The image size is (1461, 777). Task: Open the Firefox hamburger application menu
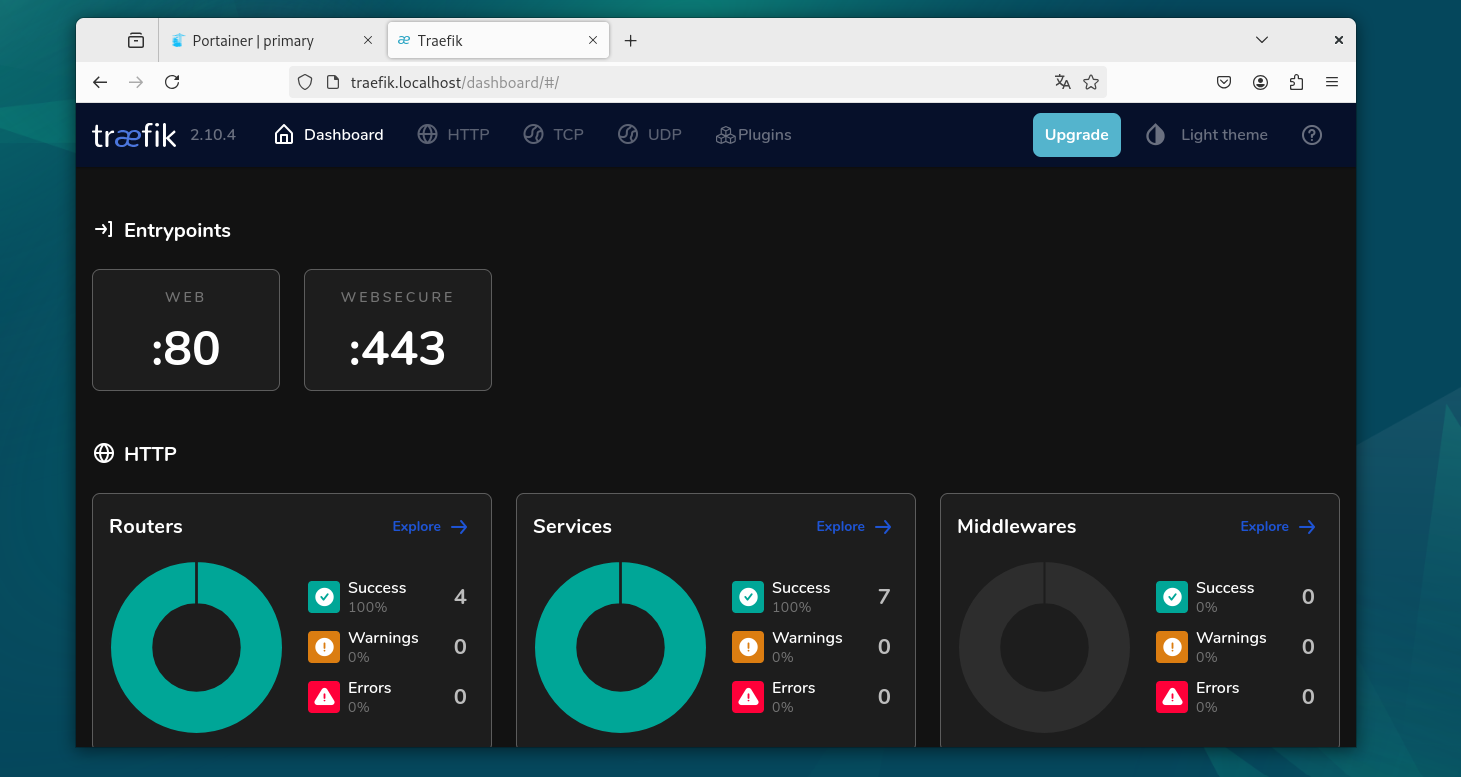tap(1332, 82)
